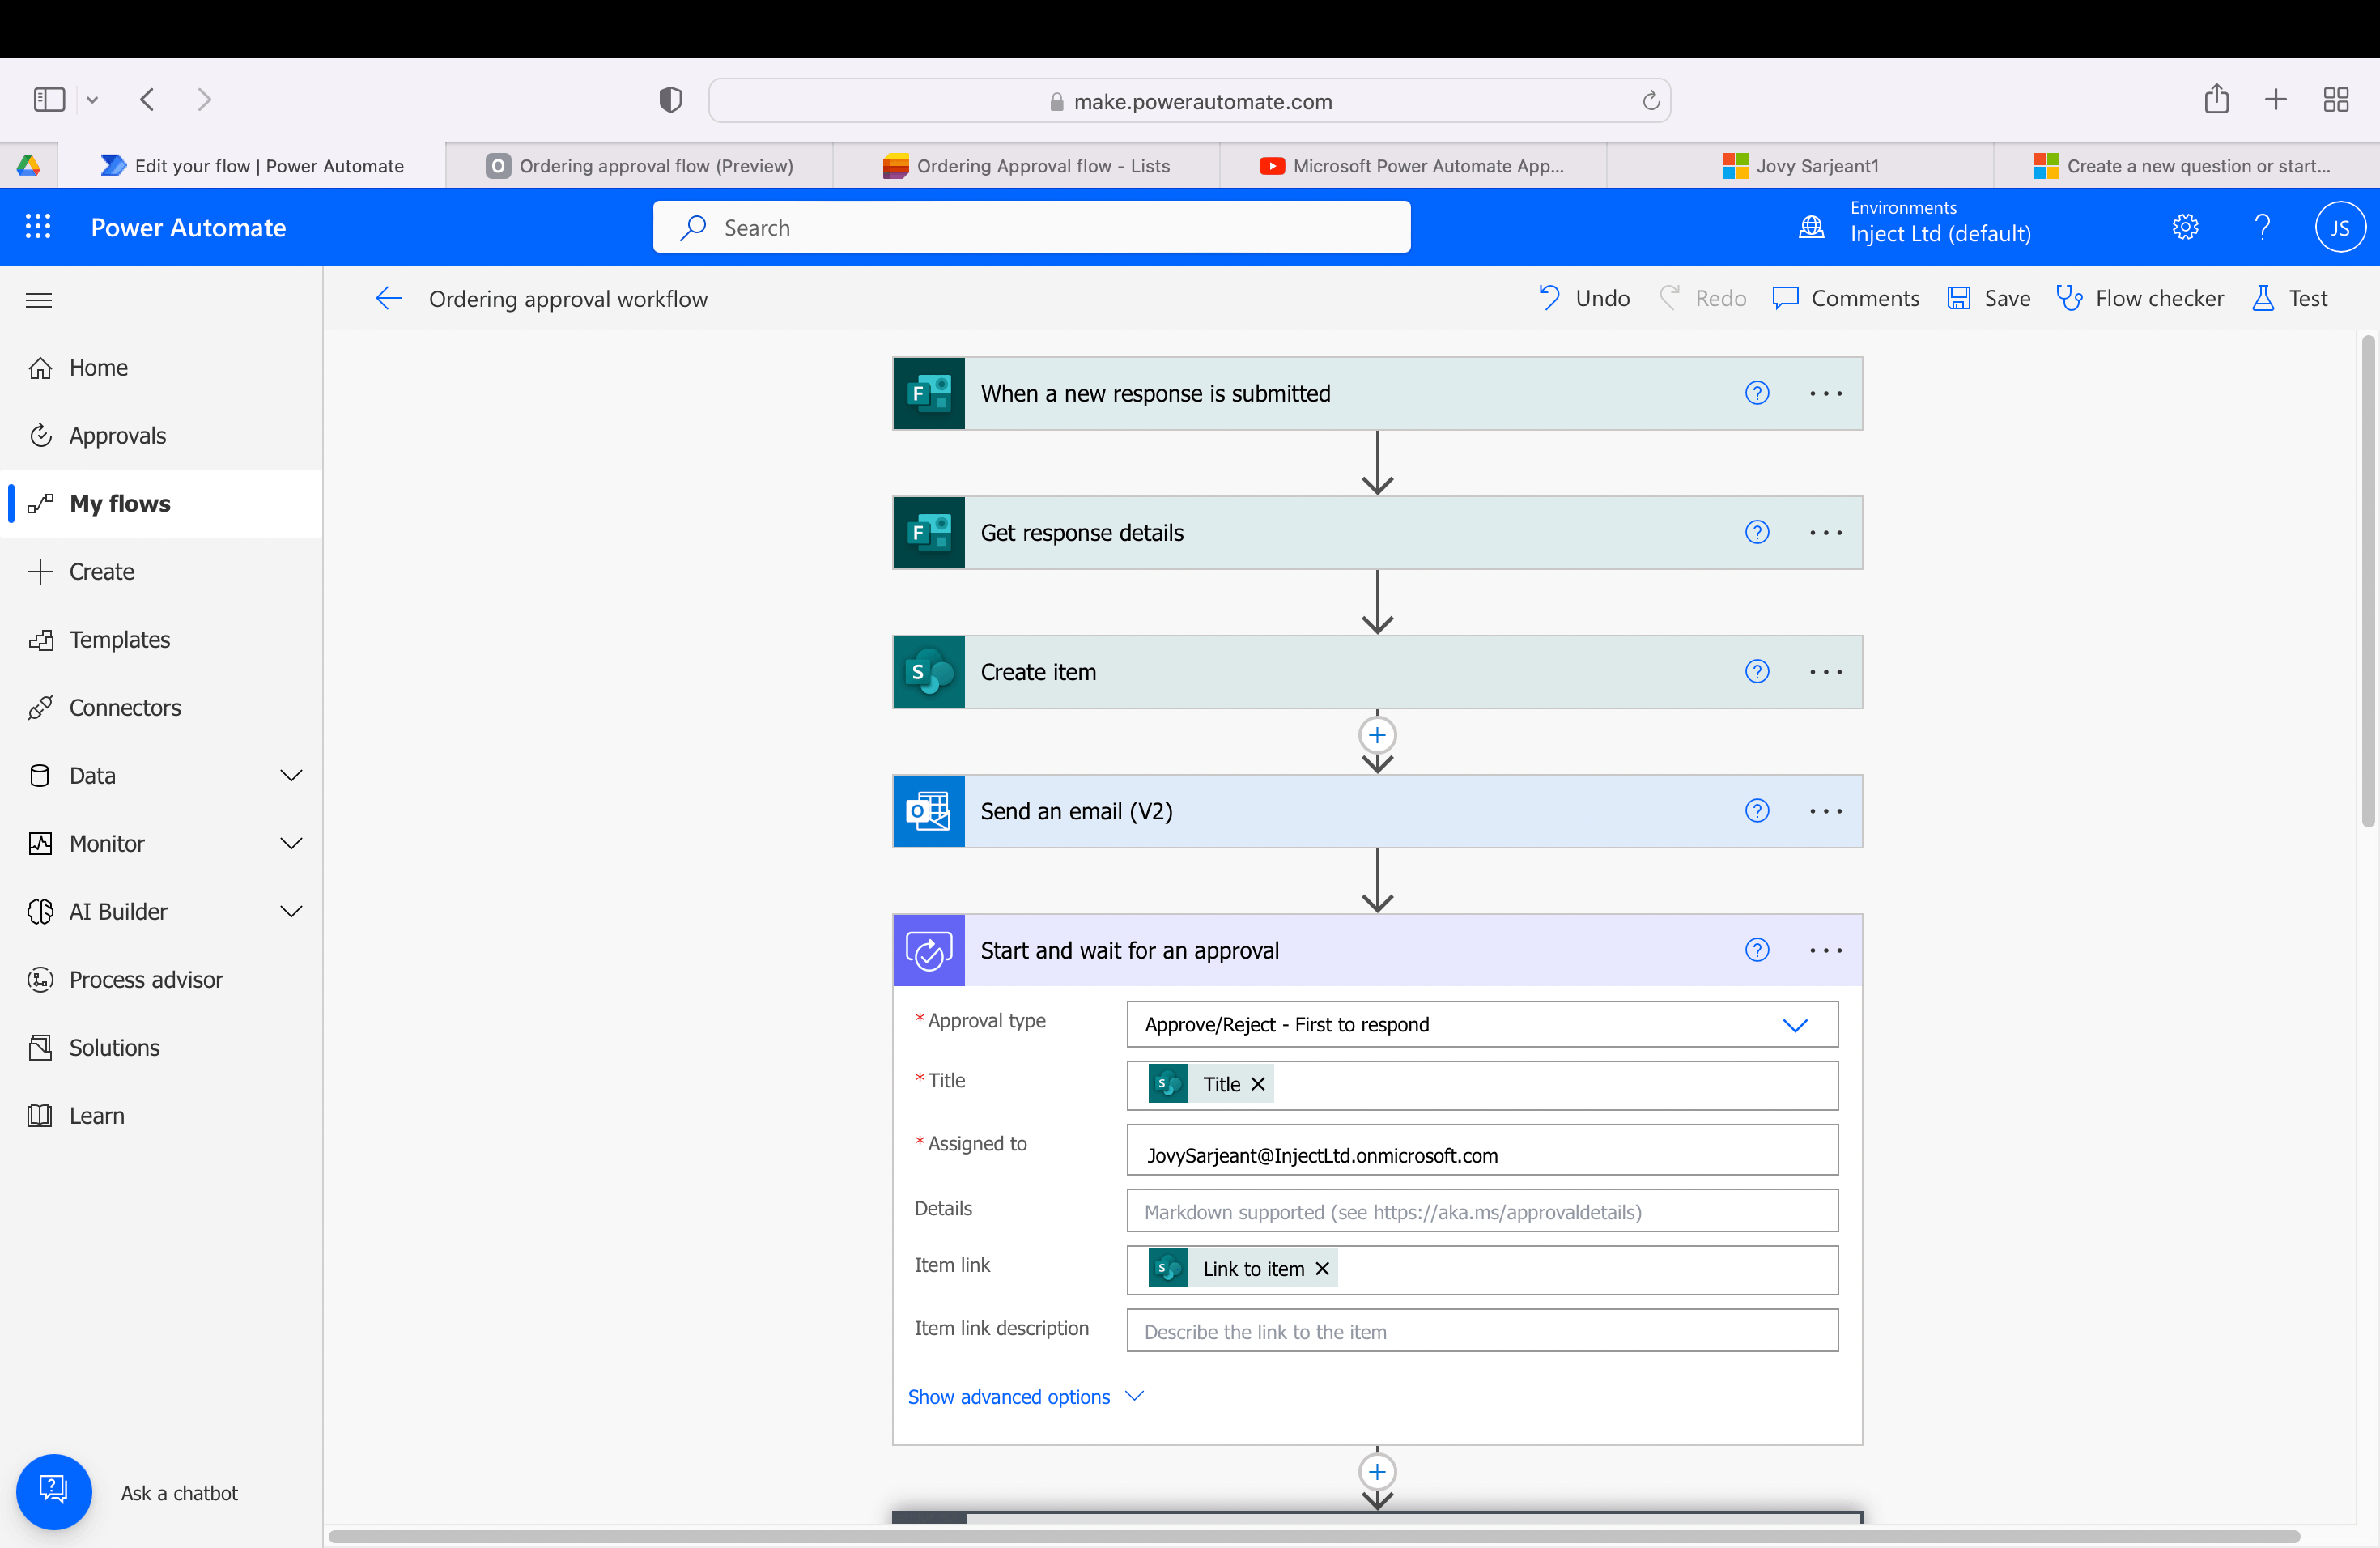The height and width of the screenshot is (1548, 2380).
Task: Insert step after Create item
Action: 1377,736
